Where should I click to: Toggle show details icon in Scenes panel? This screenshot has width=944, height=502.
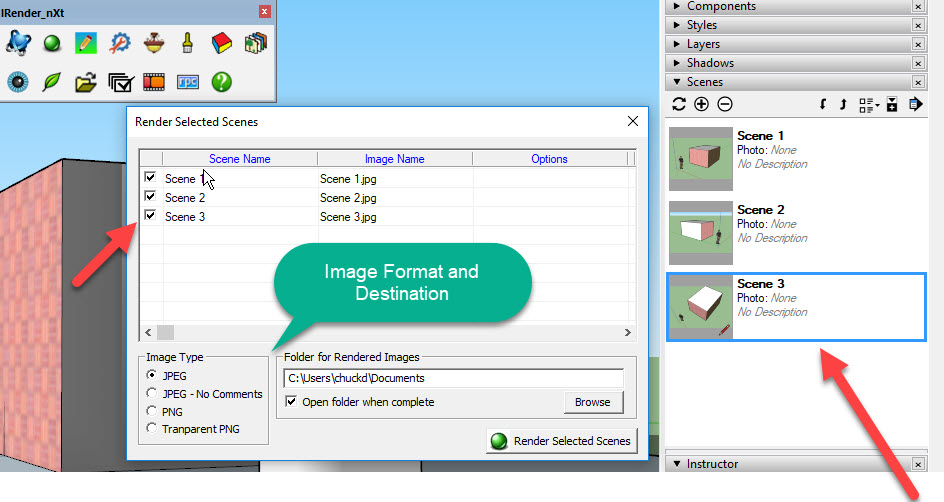coord(892,104)
